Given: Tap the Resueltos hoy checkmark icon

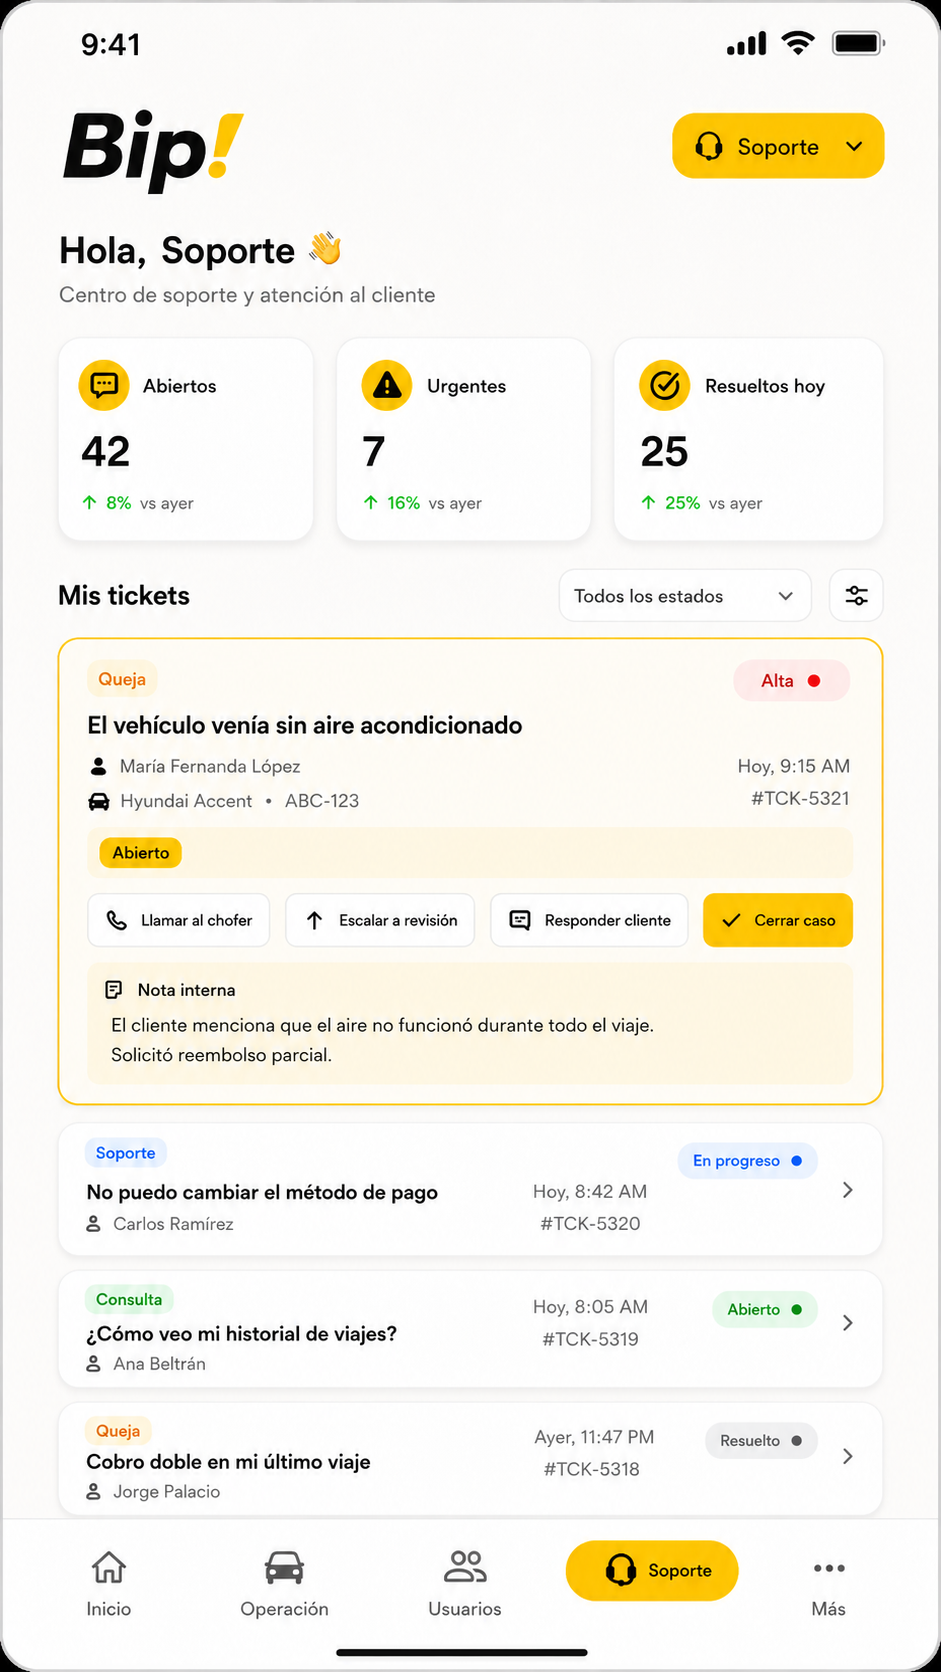Looking at the screenshot, I should coord(665,385).
